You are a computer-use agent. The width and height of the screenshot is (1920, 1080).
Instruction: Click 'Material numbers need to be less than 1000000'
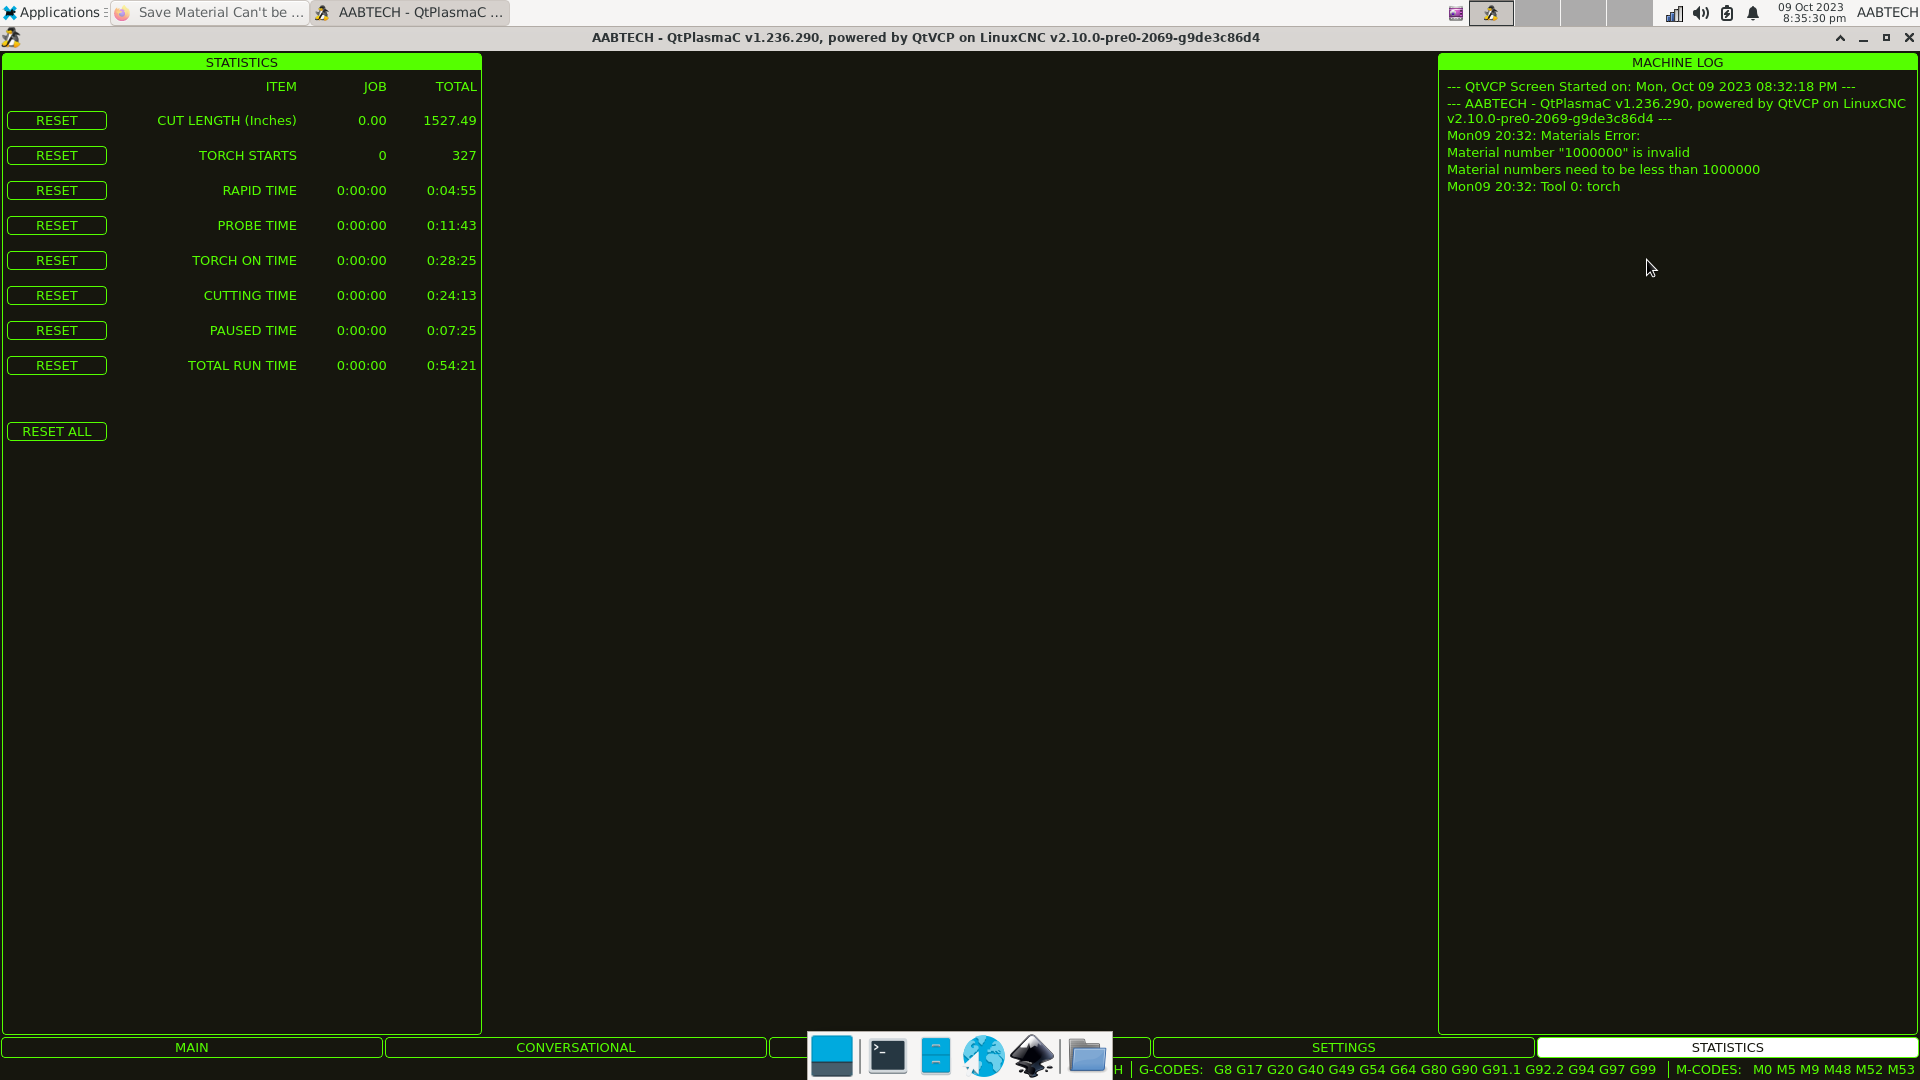pos(1603,170)
